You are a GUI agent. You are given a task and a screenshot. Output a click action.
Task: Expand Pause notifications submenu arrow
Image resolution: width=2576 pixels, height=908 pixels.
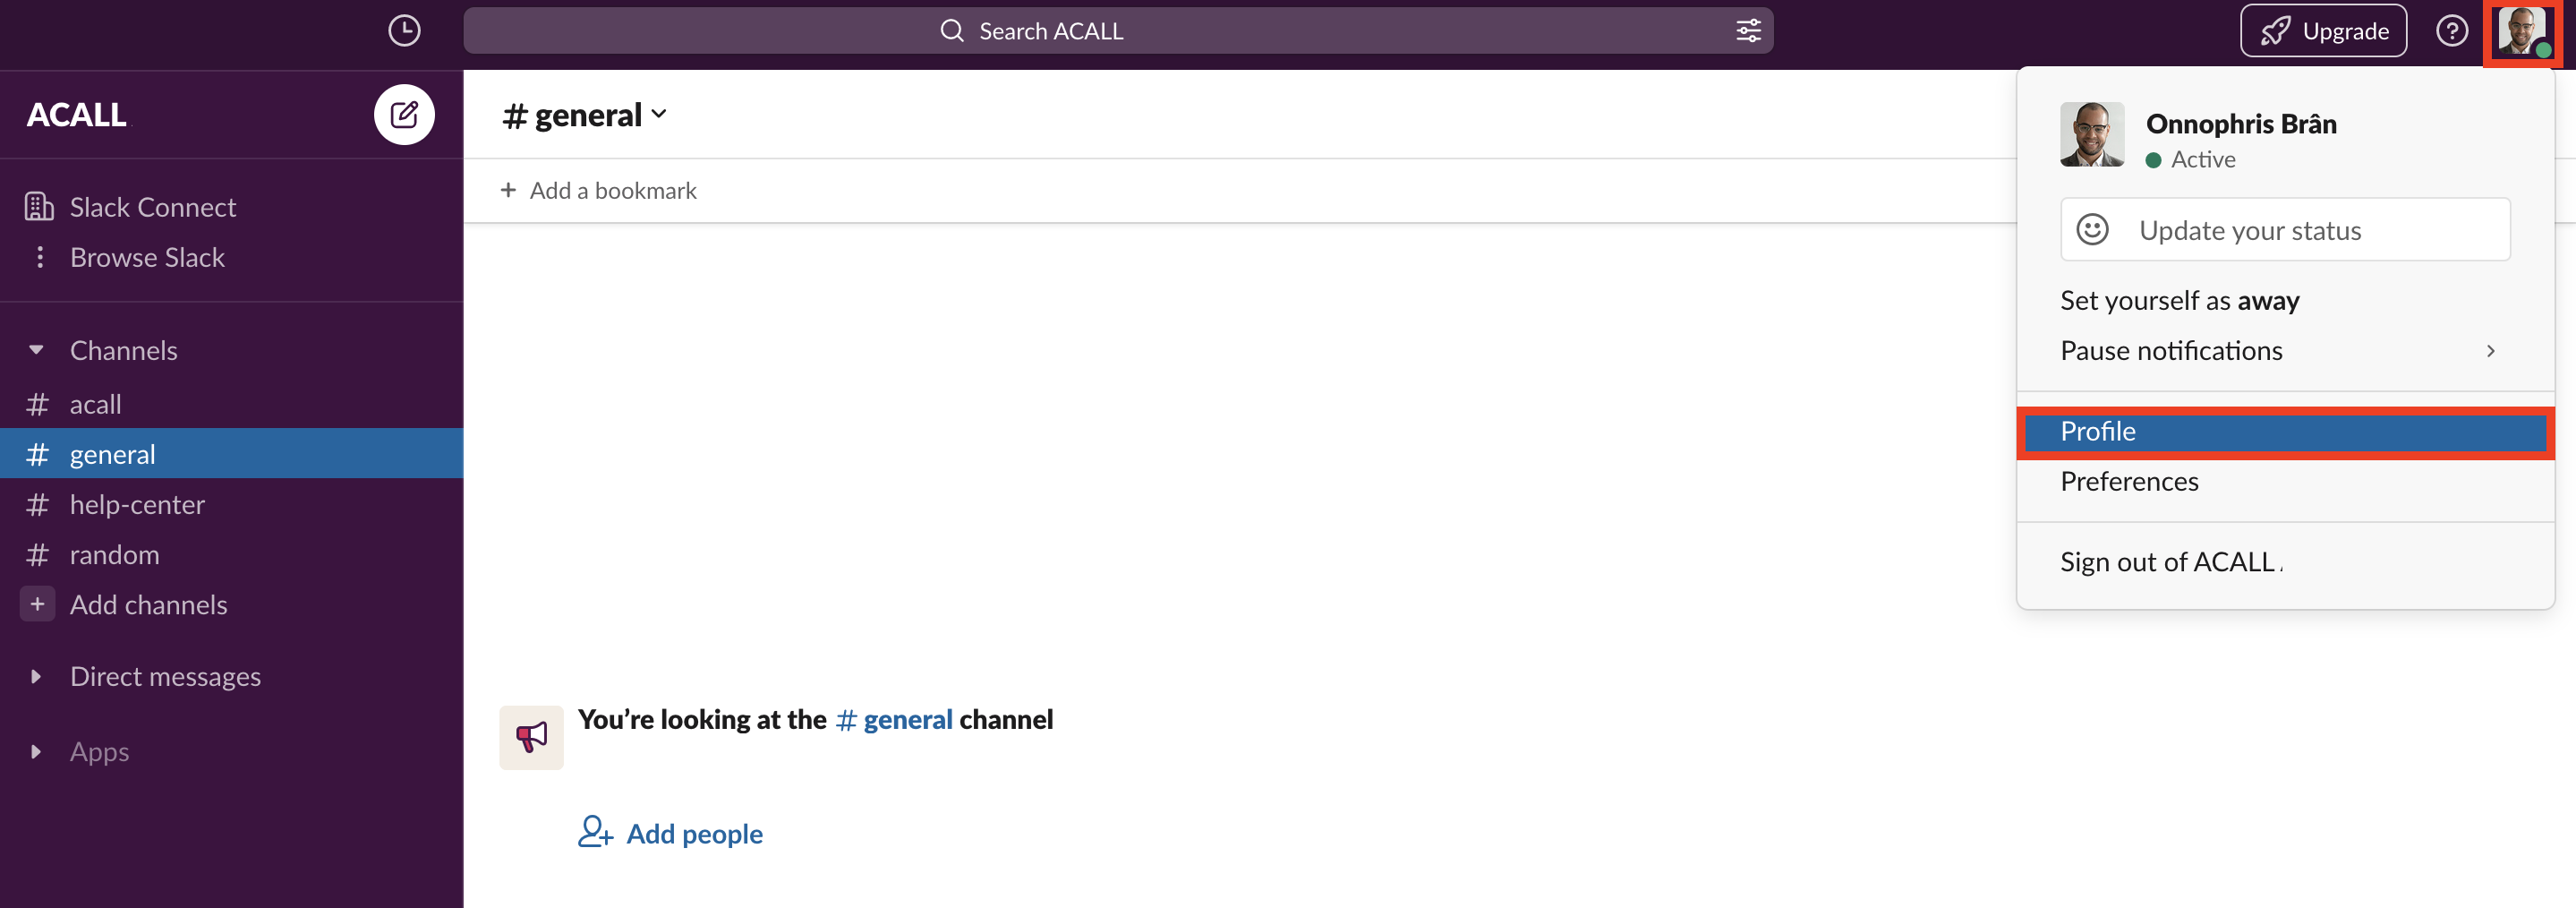point(2490,351)
